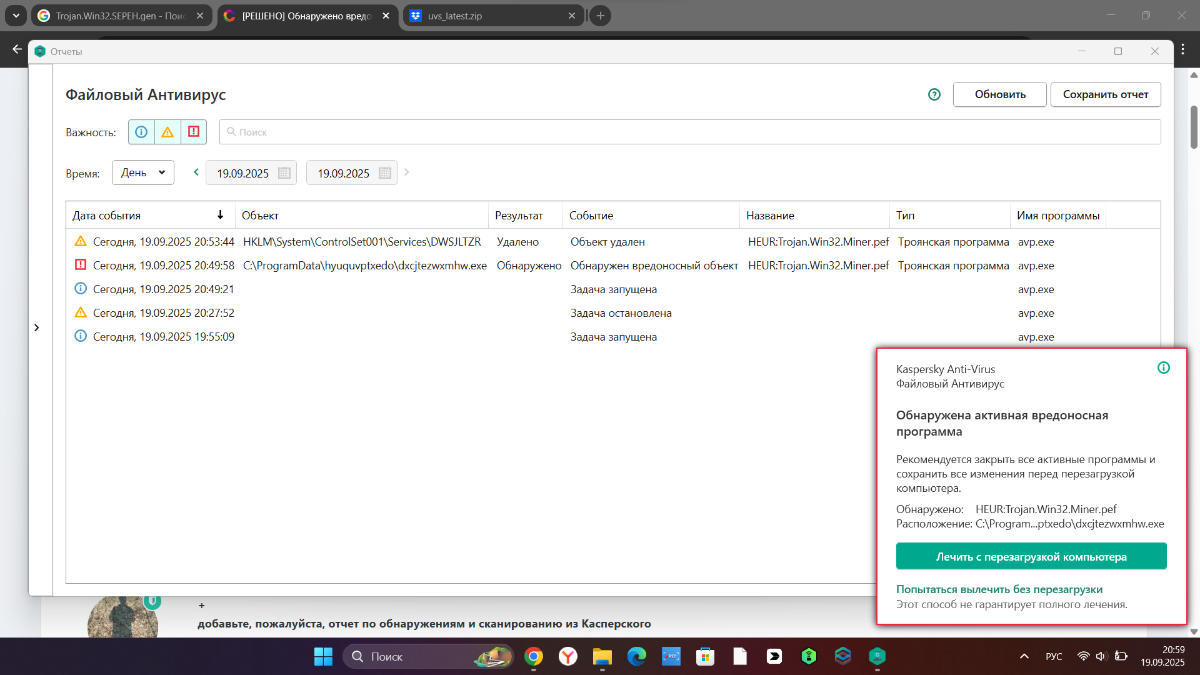The width and height of the screenshot is (1200, 675).
Task: Click warning icon on 20:53:44 row
Action: pos(81,241)
